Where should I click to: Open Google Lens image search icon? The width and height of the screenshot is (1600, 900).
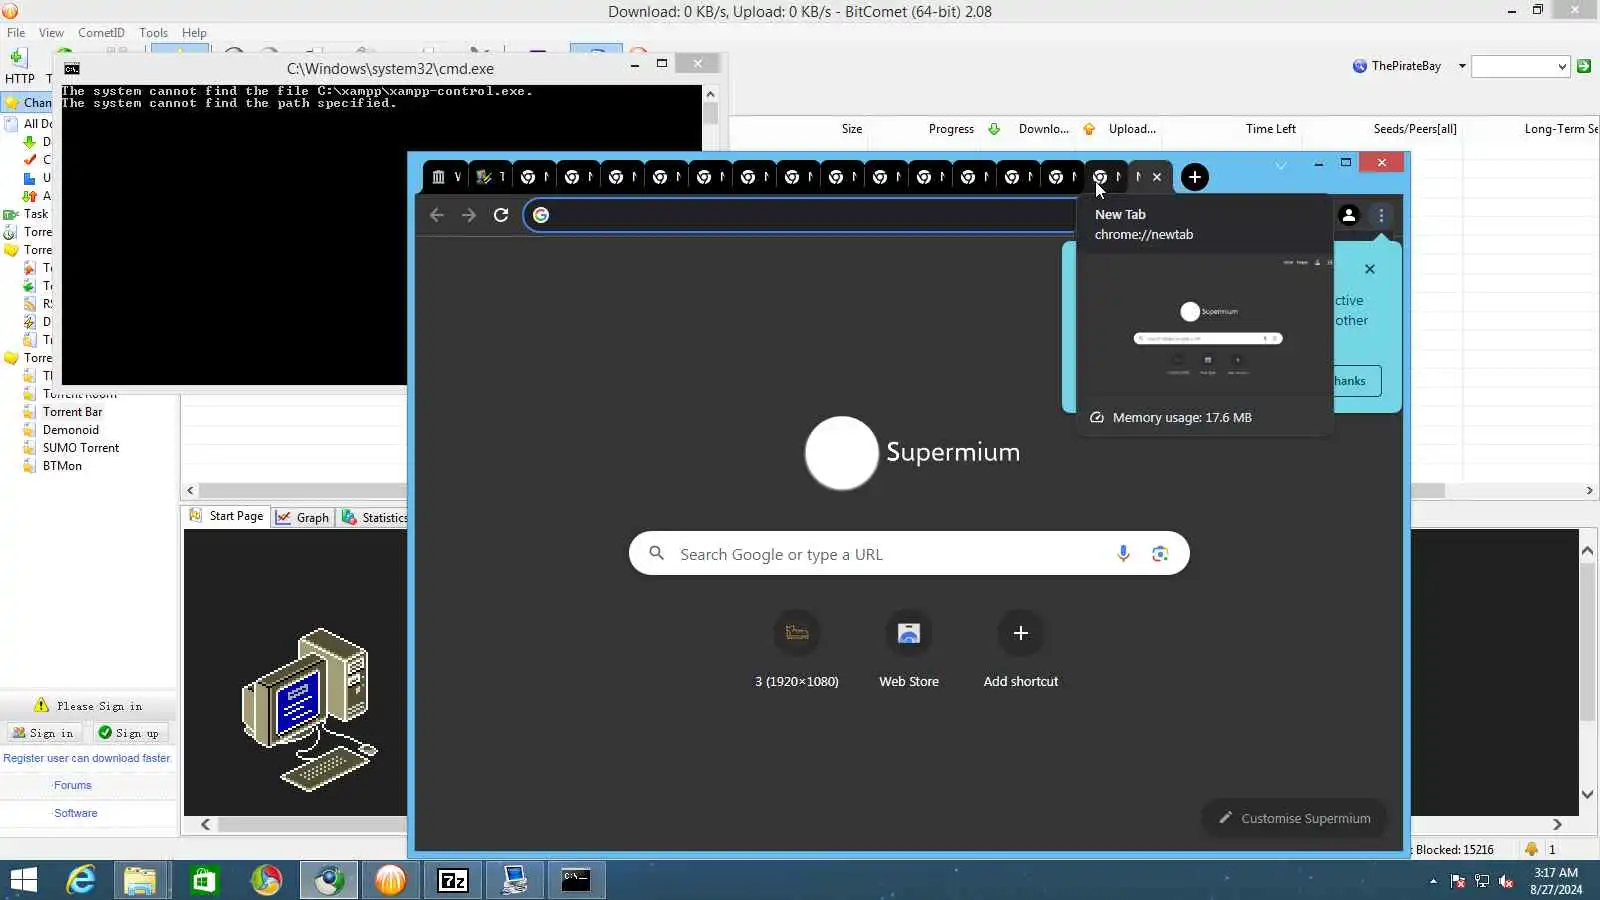click(x=1160, y=554)
